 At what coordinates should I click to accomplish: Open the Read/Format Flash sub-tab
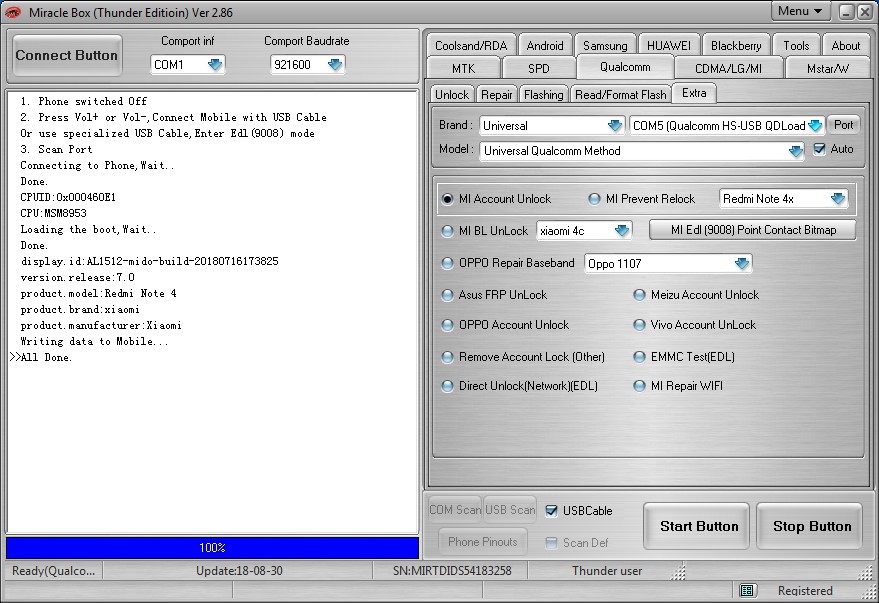[621, 95]
